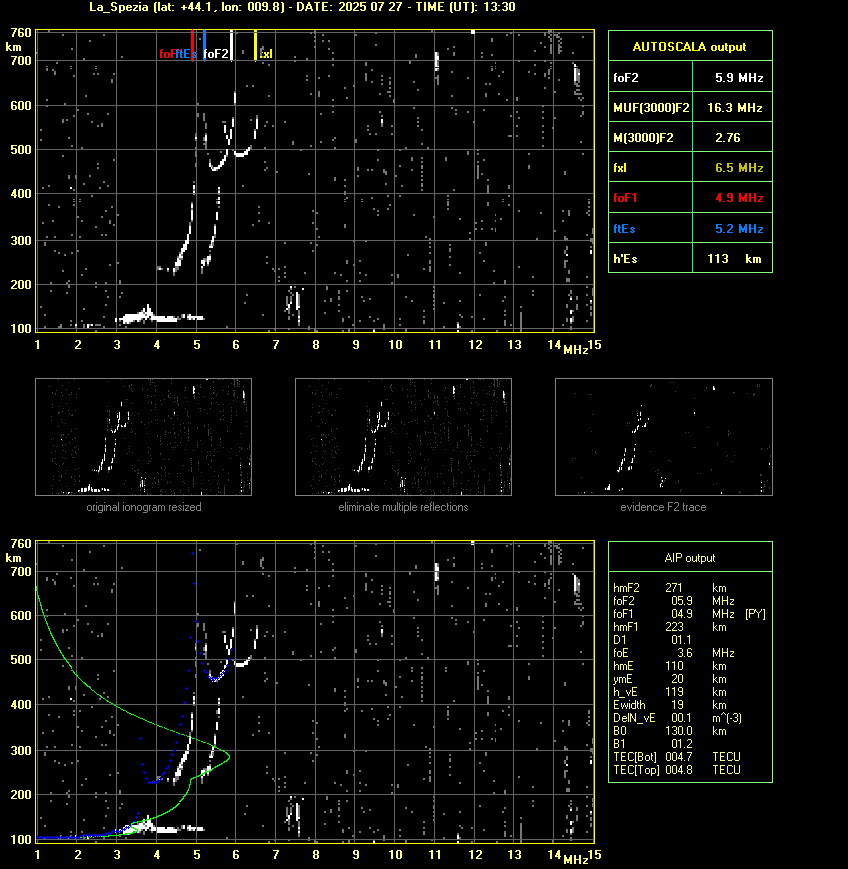This screenshot has width=848, height=869.
Task: Select the 113 km value cell
Action: coord(732,258)
